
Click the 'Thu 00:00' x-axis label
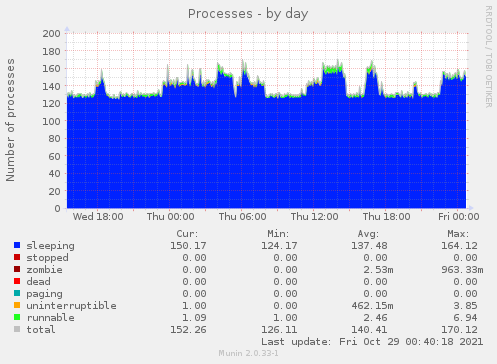171,217
